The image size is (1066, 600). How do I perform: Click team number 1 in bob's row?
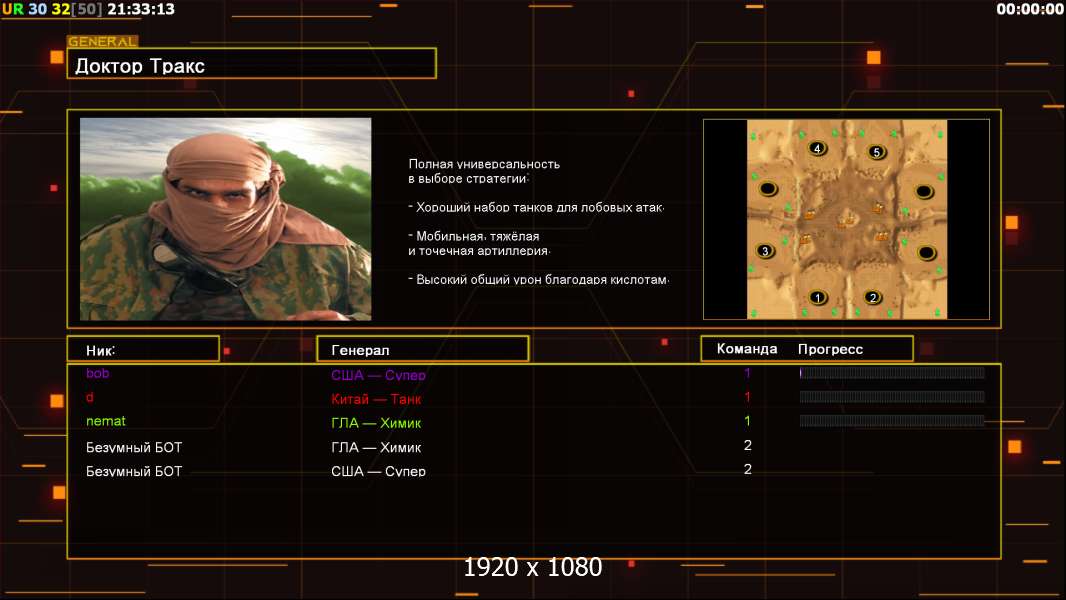[x=747, y=372]
